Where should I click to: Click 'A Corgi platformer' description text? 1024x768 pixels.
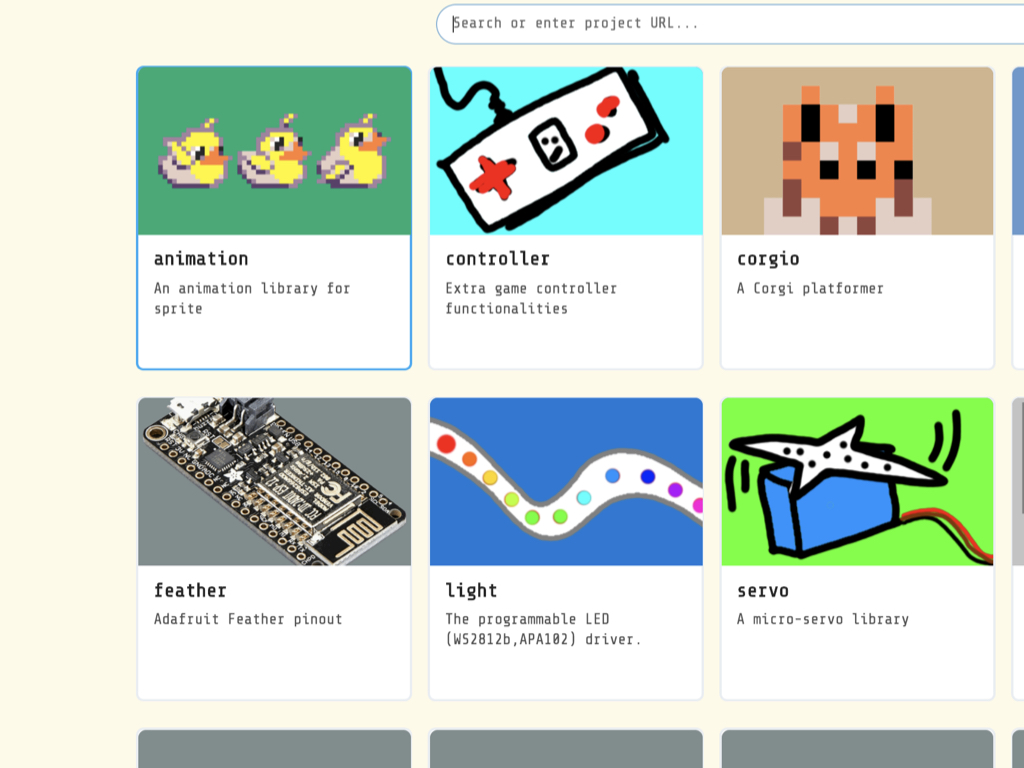[x=810, y=289]
